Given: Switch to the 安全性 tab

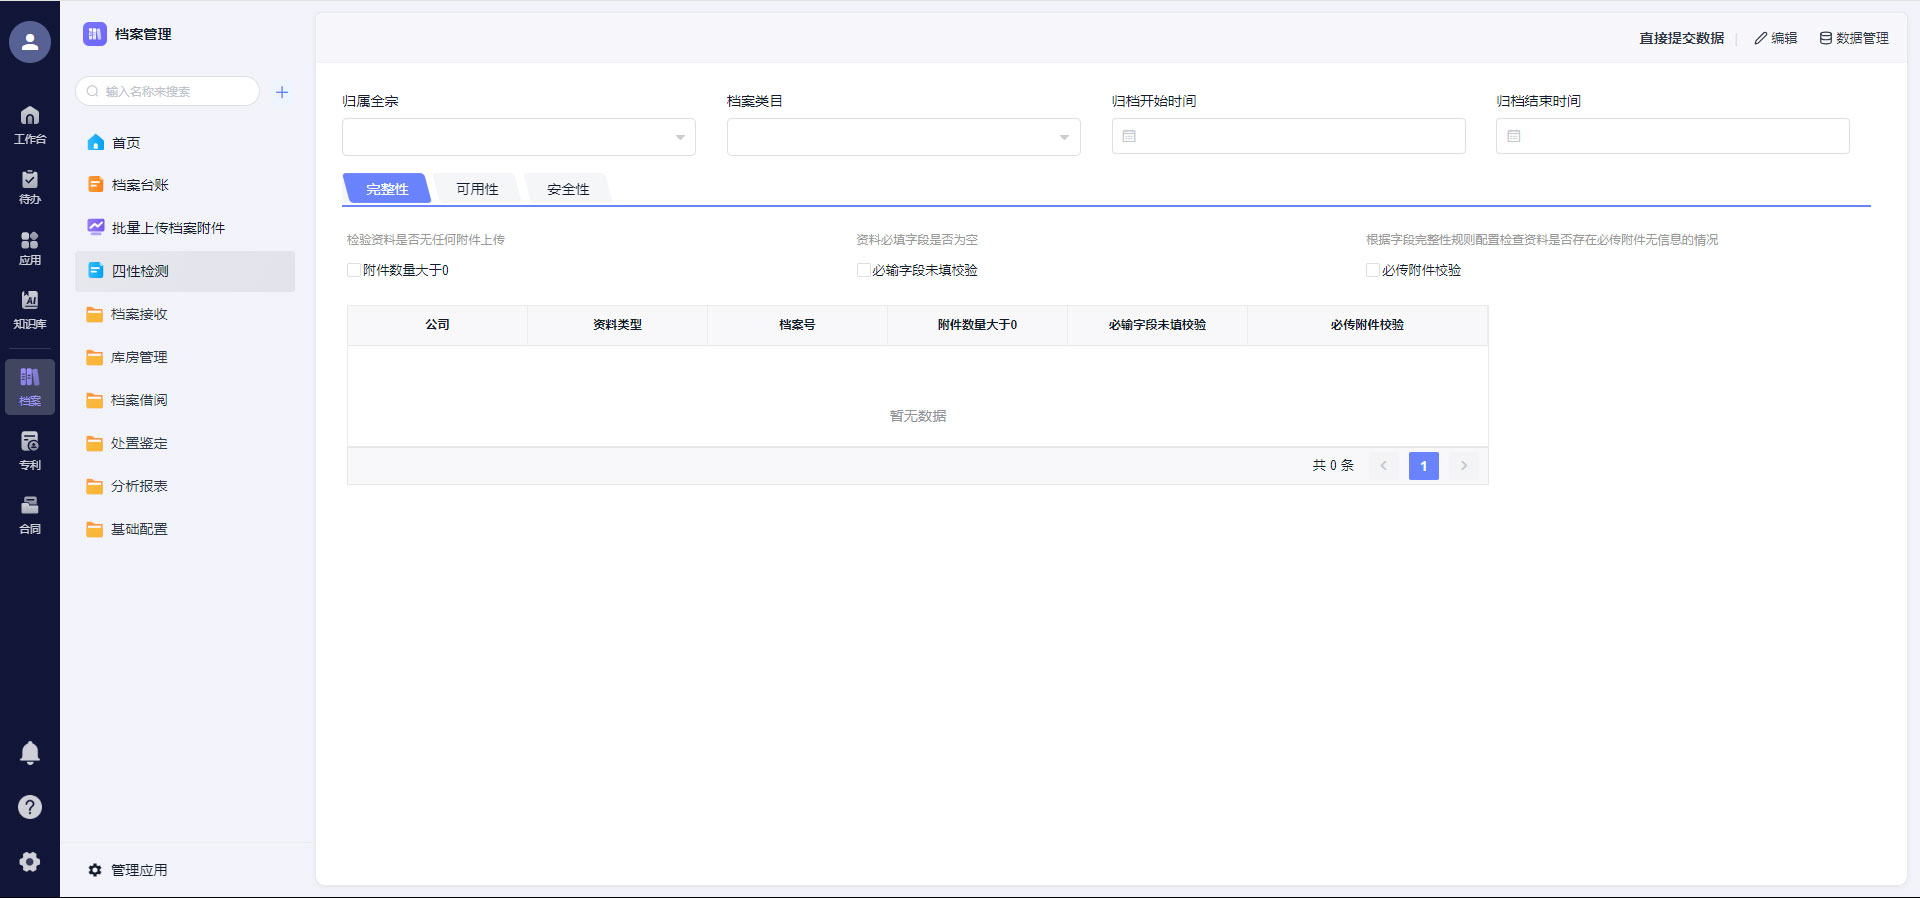Looking at the screenshot, I should tap(568, 189).
